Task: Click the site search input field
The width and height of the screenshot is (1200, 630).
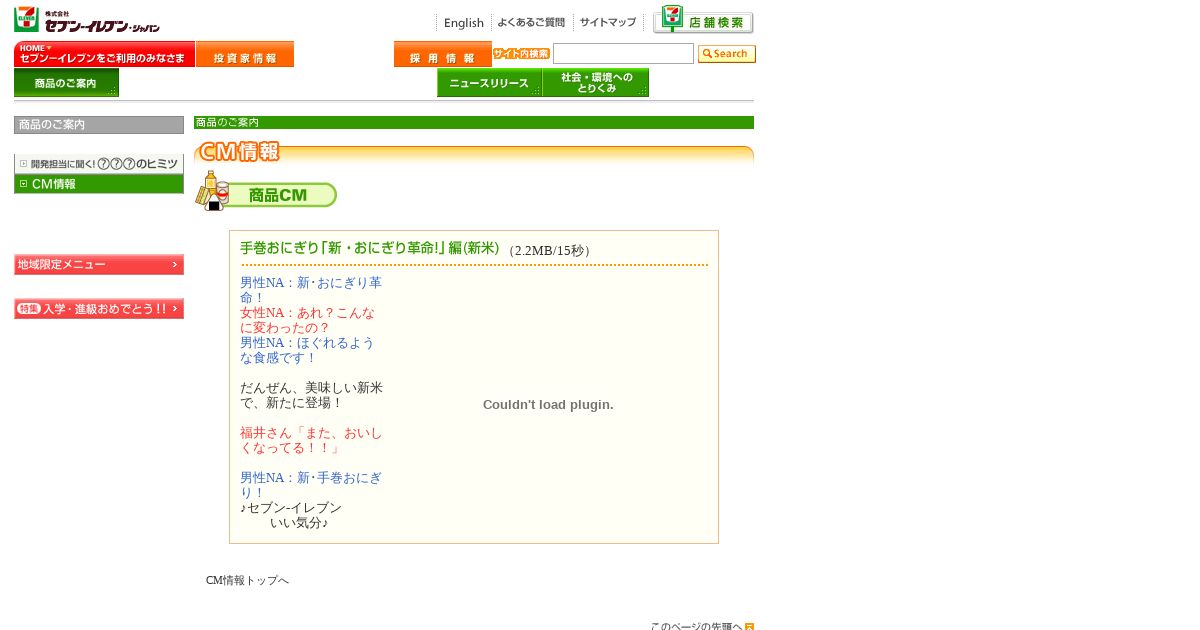Action: (x=623, y=54)
